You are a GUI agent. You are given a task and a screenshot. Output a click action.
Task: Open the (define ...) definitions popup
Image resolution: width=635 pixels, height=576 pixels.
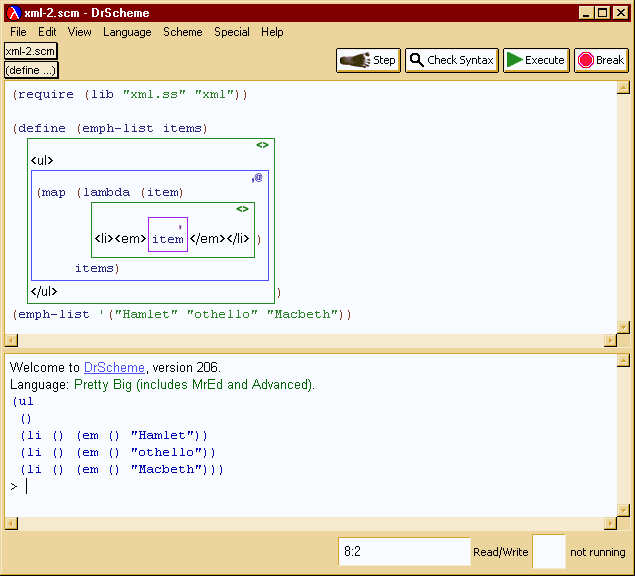pos(31,70)
